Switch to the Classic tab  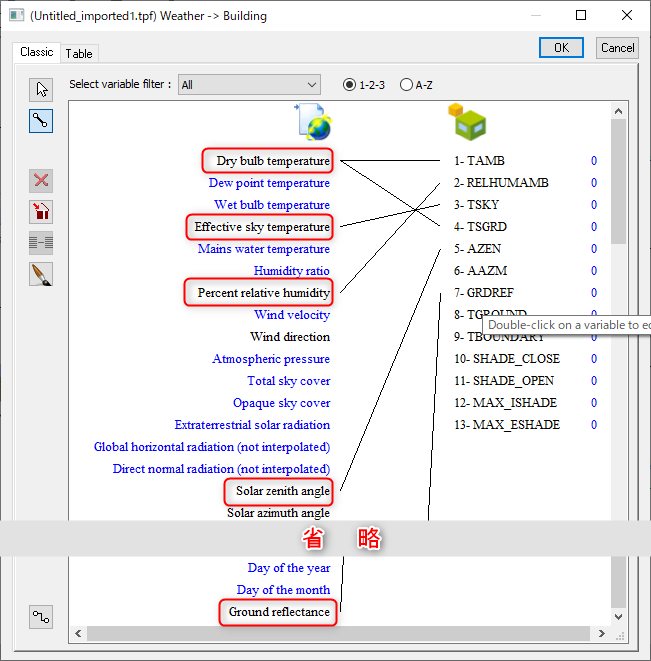[x=37, y=52]
